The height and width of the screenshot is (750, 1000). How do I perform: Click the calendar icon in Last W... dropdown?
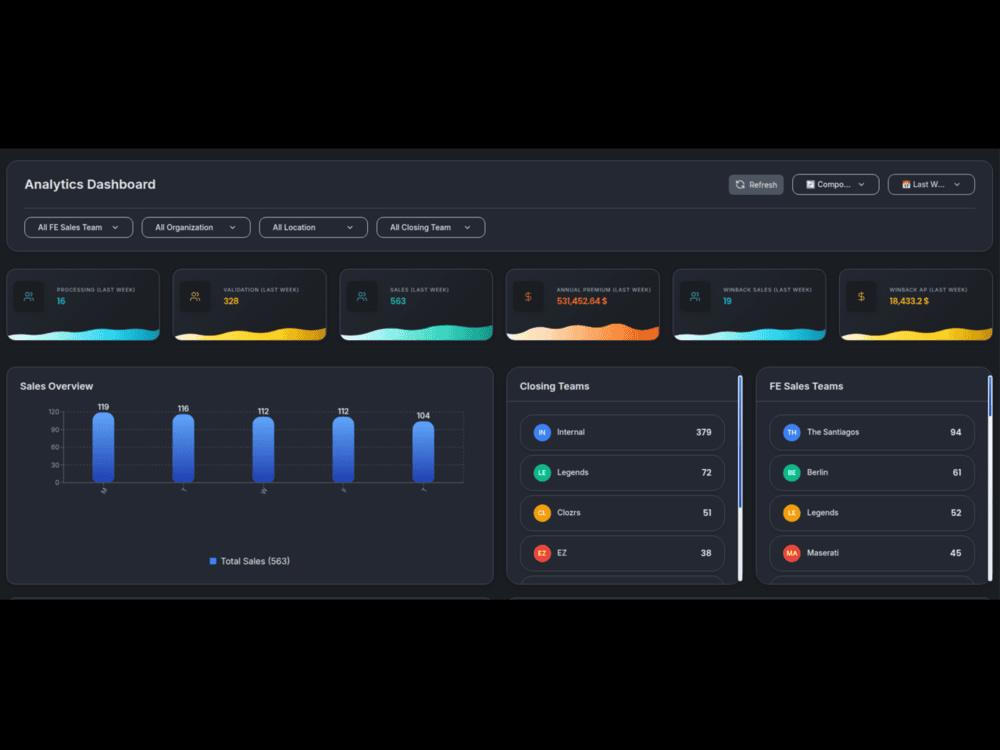pos(906,184)
